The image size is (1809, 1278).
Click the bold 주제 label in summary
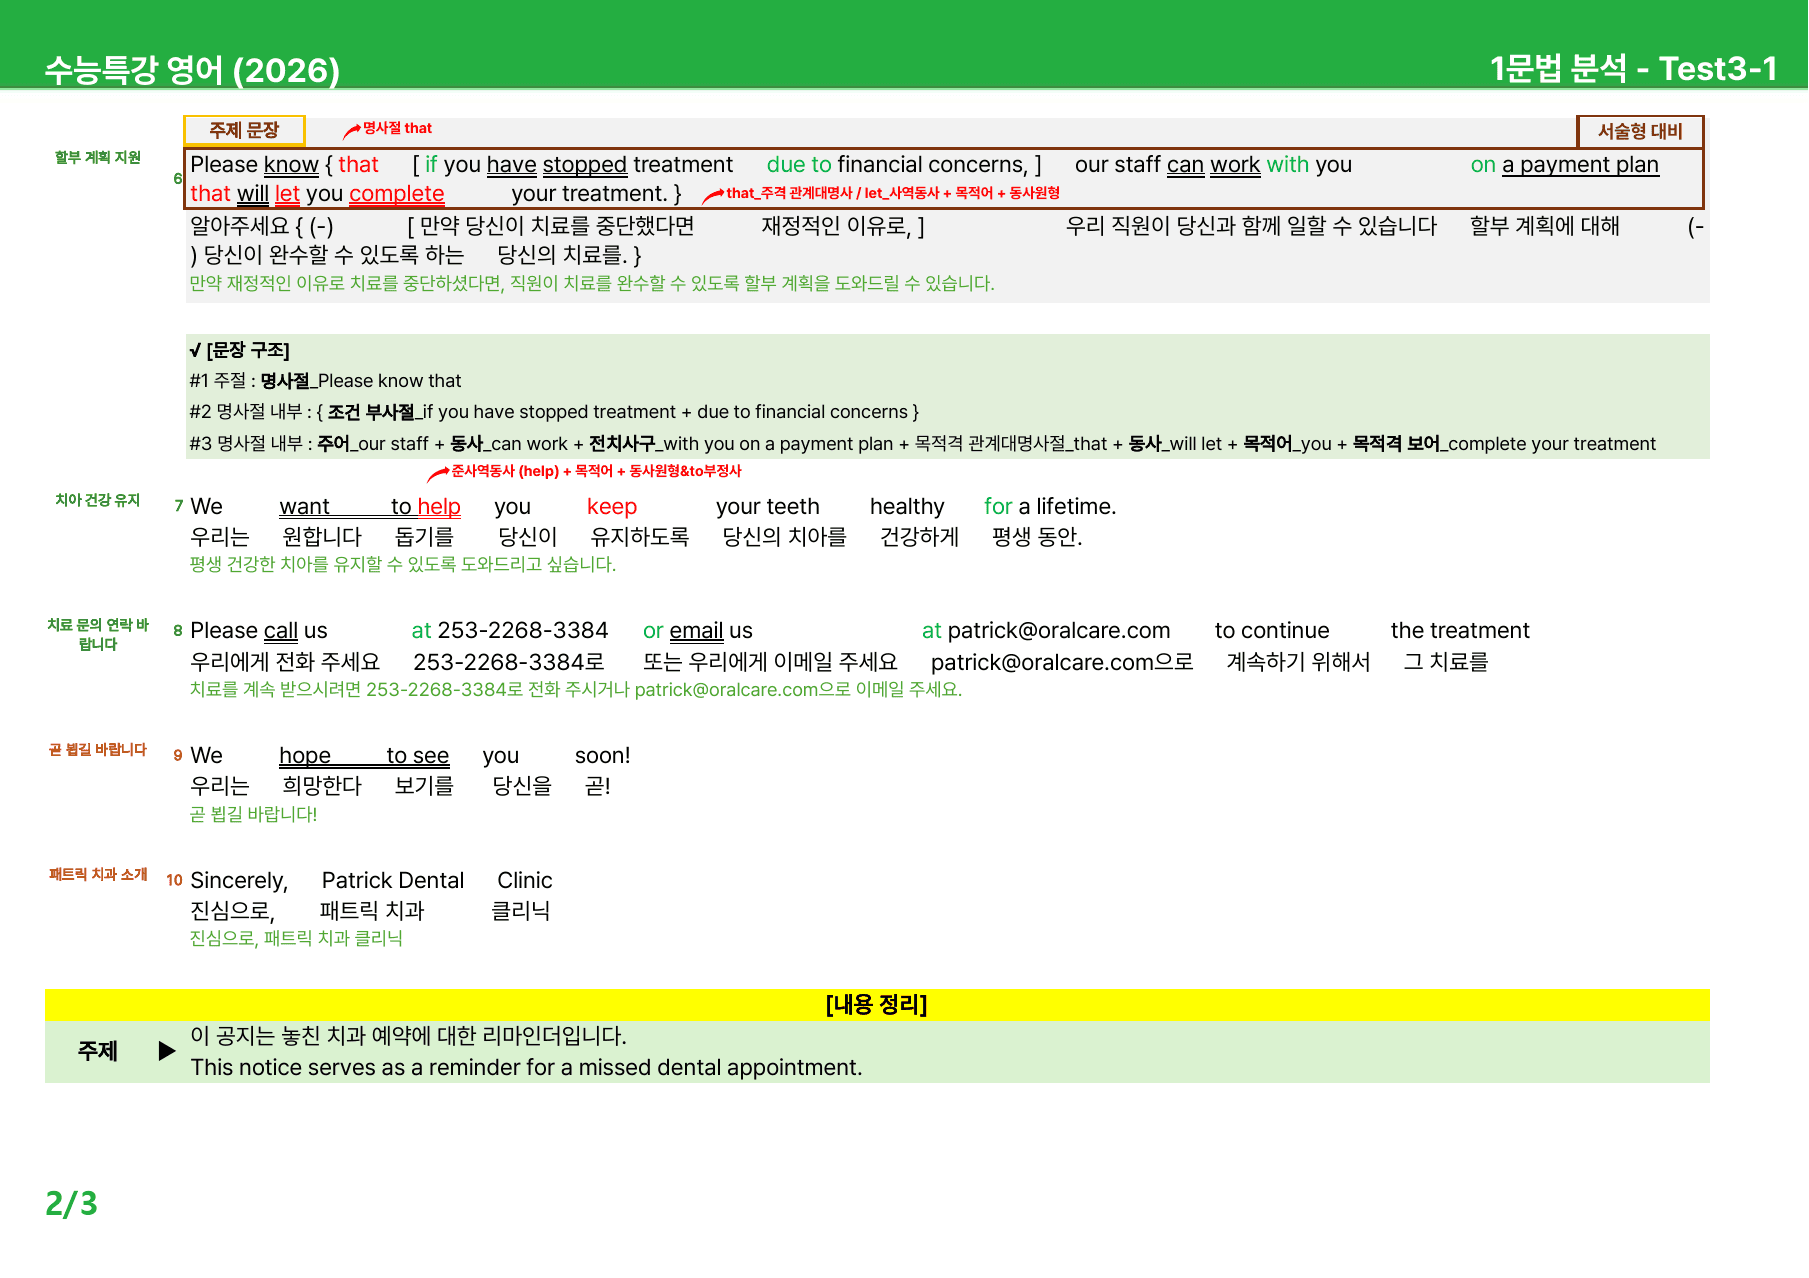pos(98,1051)
